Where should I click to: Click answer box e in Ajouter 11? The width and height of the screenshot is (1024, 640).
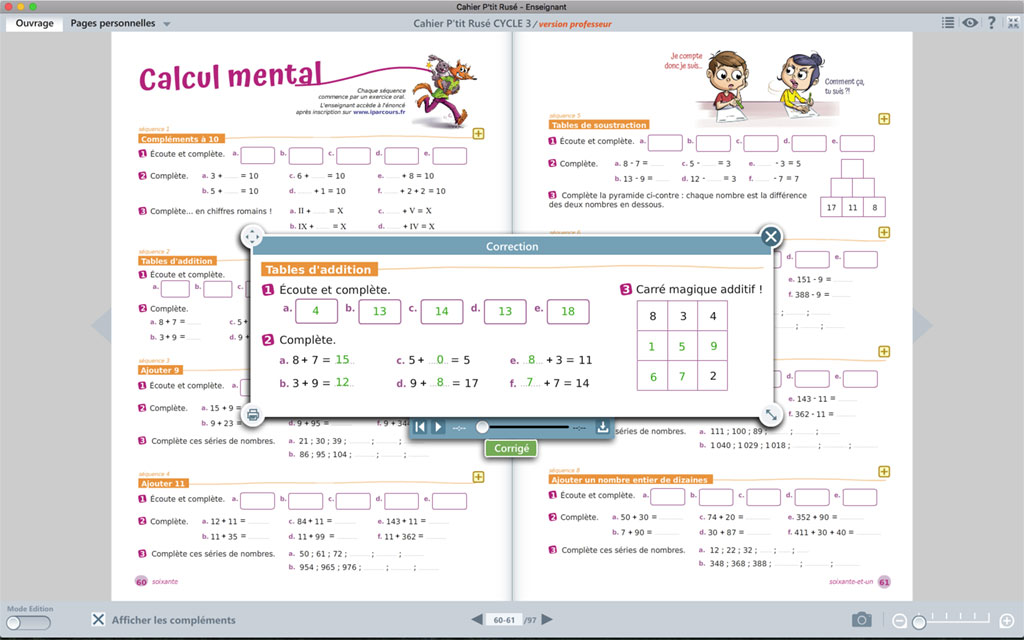click(449, 501)
